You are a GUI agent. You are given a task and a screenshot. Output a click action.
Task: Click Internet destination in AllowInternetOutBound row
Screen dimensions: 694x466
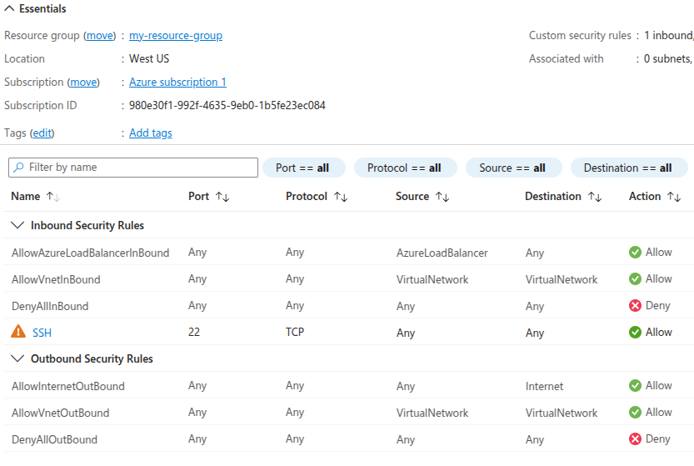click(x=544, y=386)
